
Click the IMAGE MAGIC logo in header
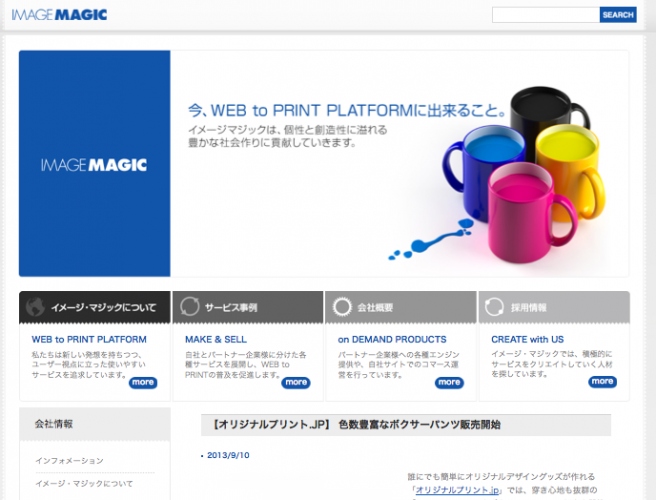pyautogui.click(x=59, y=15)
